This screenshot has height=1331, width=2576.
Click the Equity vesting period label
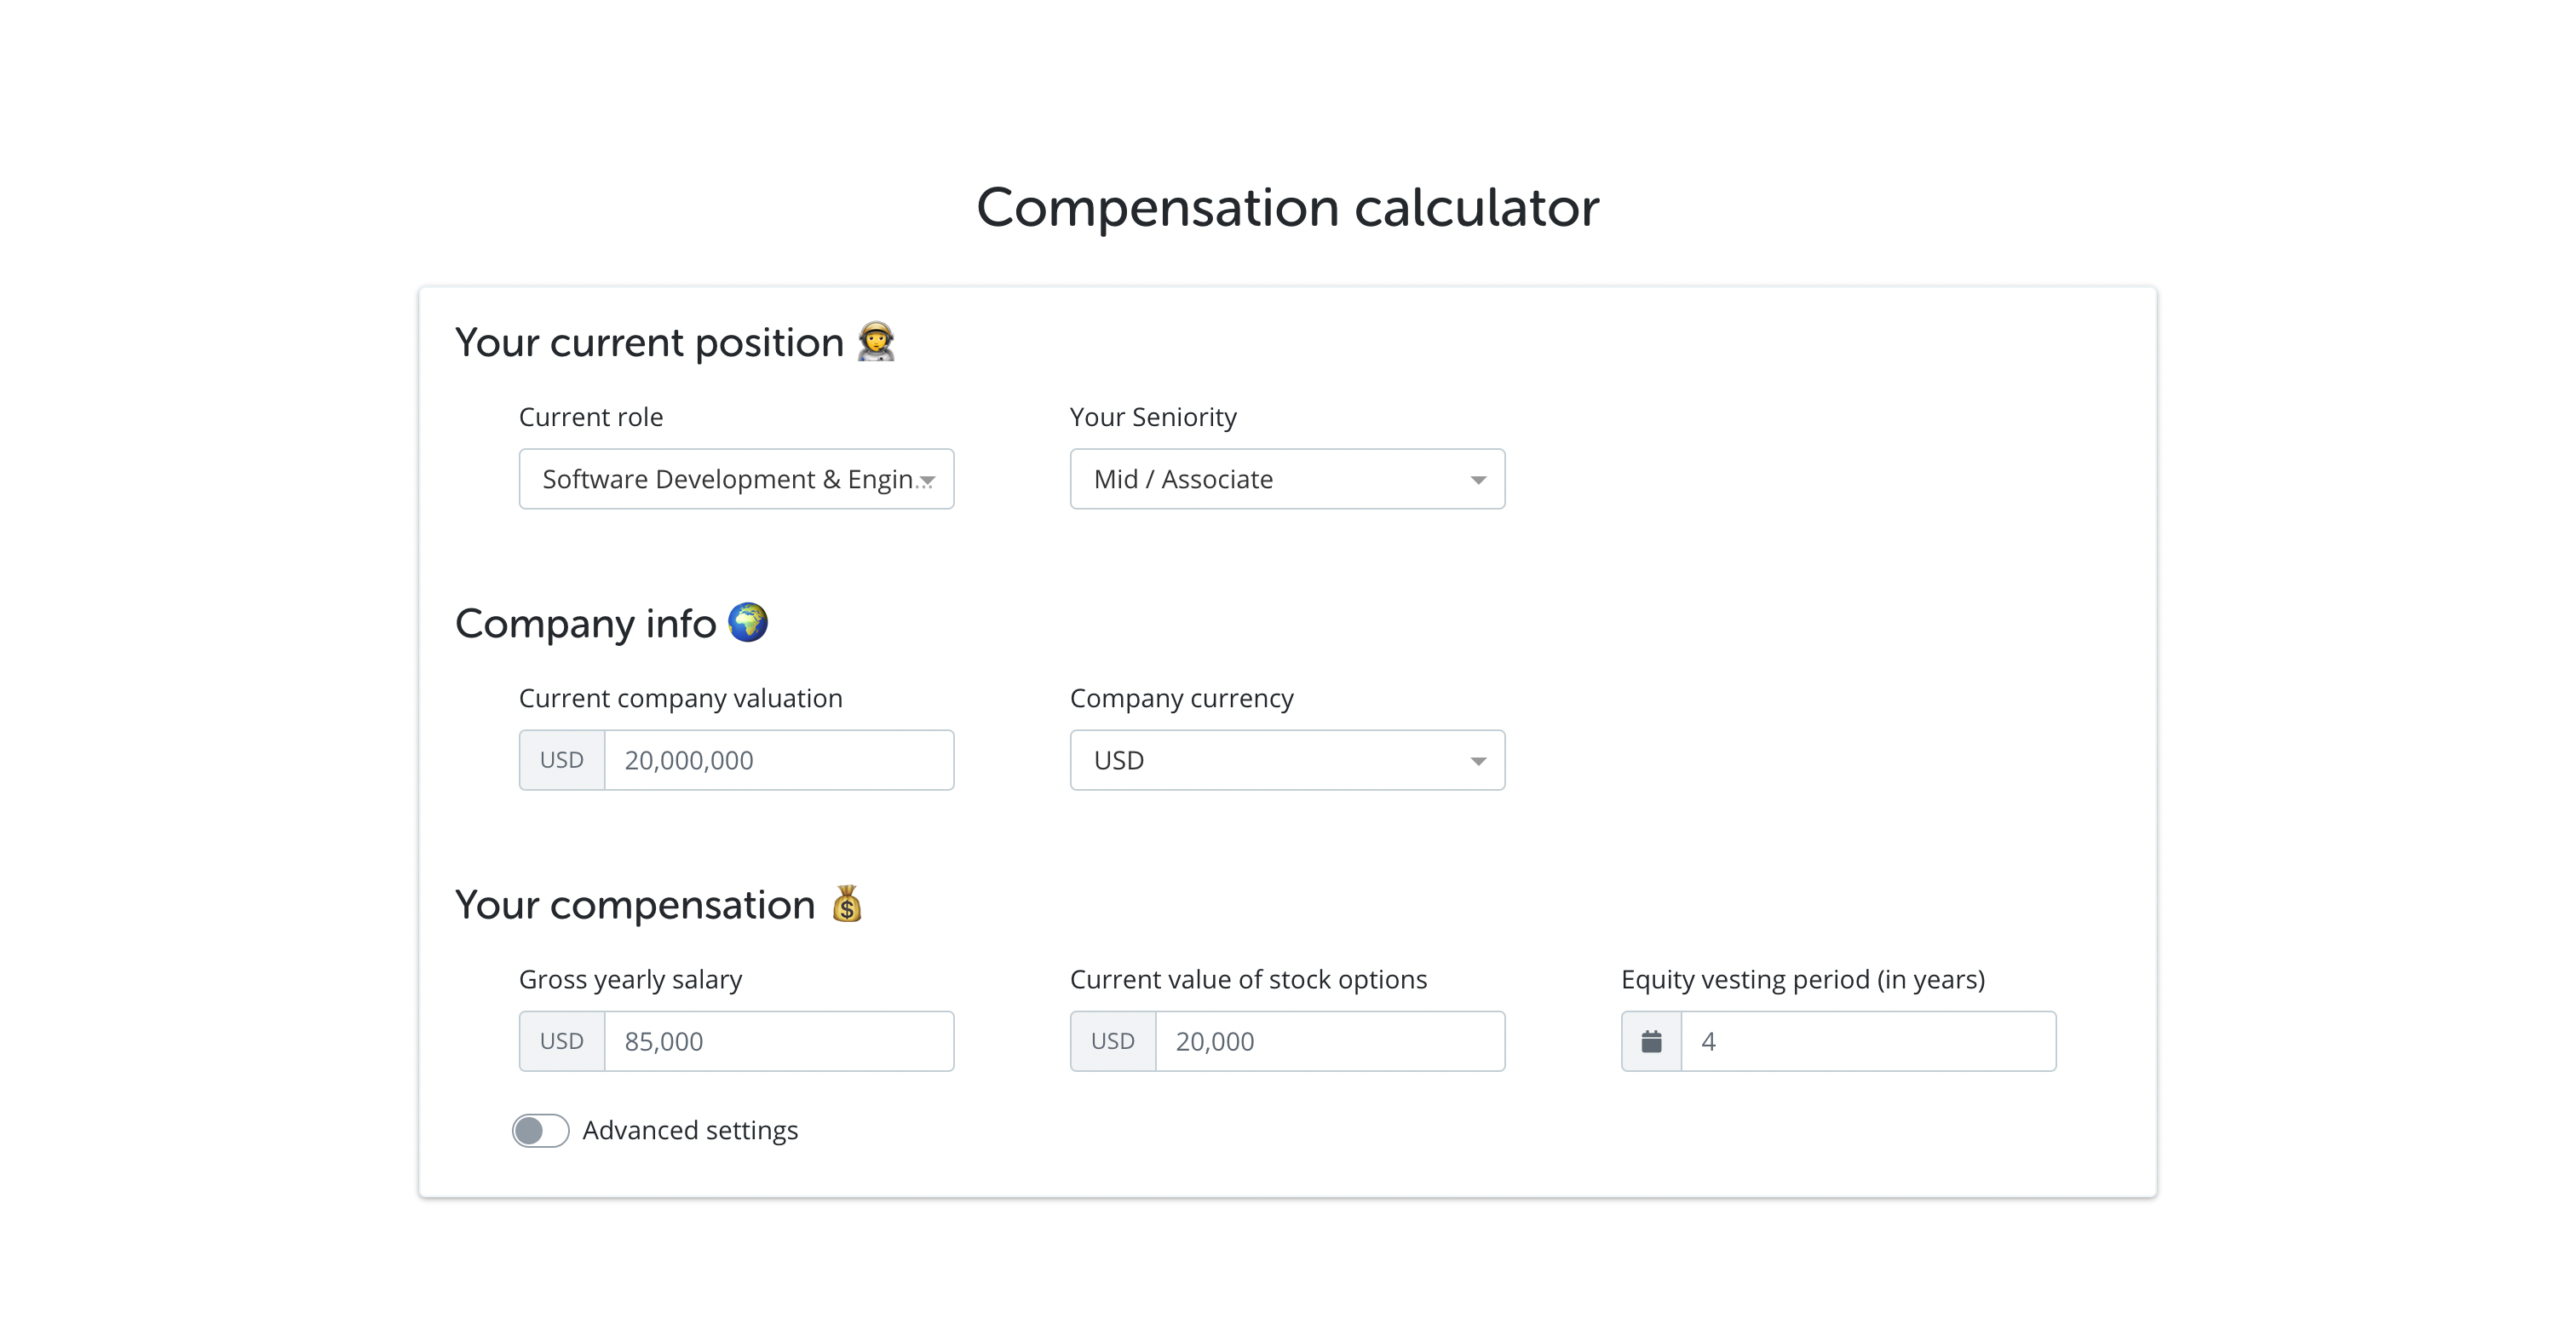pyautogui.click(x=1802, y=979)
